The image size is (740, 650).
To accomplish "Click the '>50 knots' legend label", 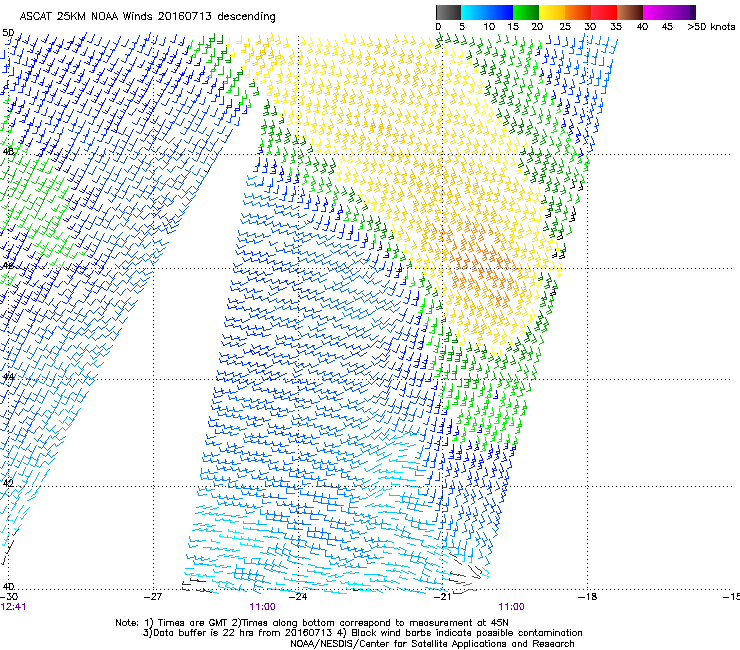I will [x=711, y=27].
